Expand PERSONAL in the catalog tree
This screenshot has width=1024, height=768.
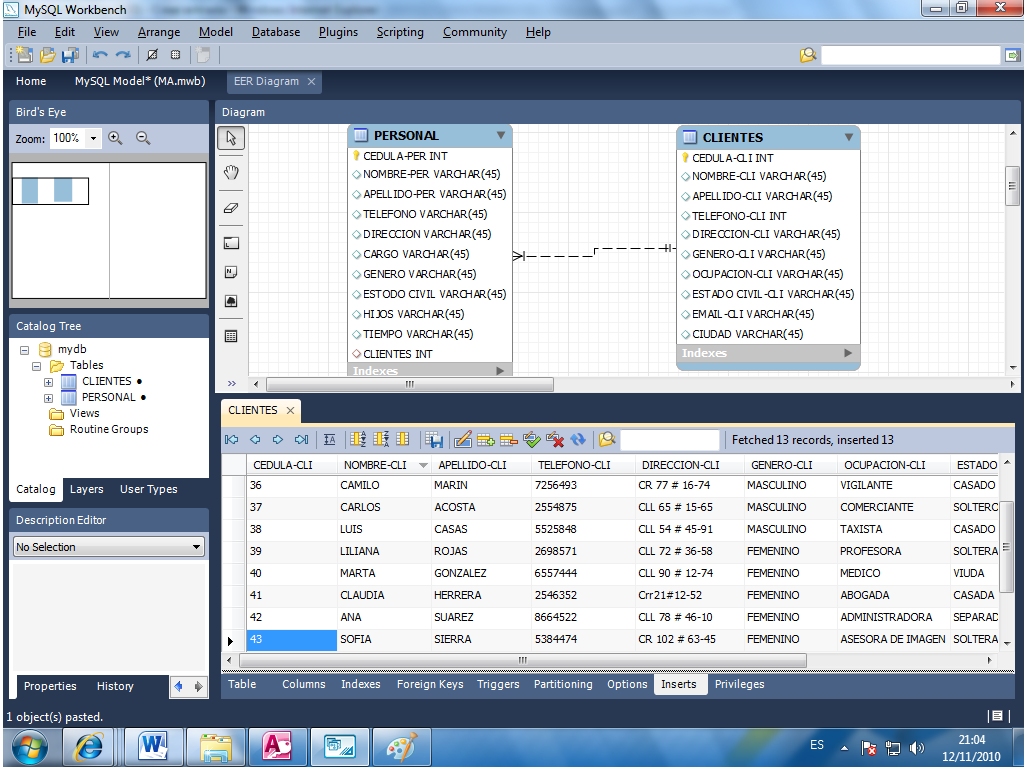click(48, 398)
